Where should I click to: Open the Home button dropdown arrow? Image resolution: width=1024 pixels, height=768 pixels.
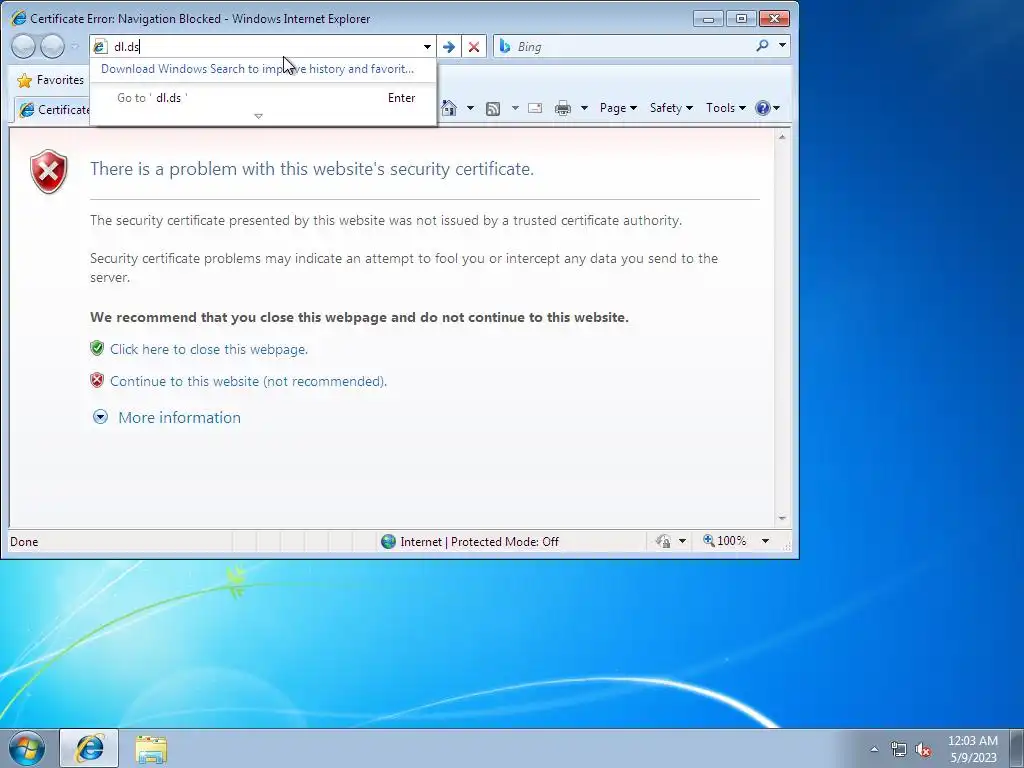[470, 108]
